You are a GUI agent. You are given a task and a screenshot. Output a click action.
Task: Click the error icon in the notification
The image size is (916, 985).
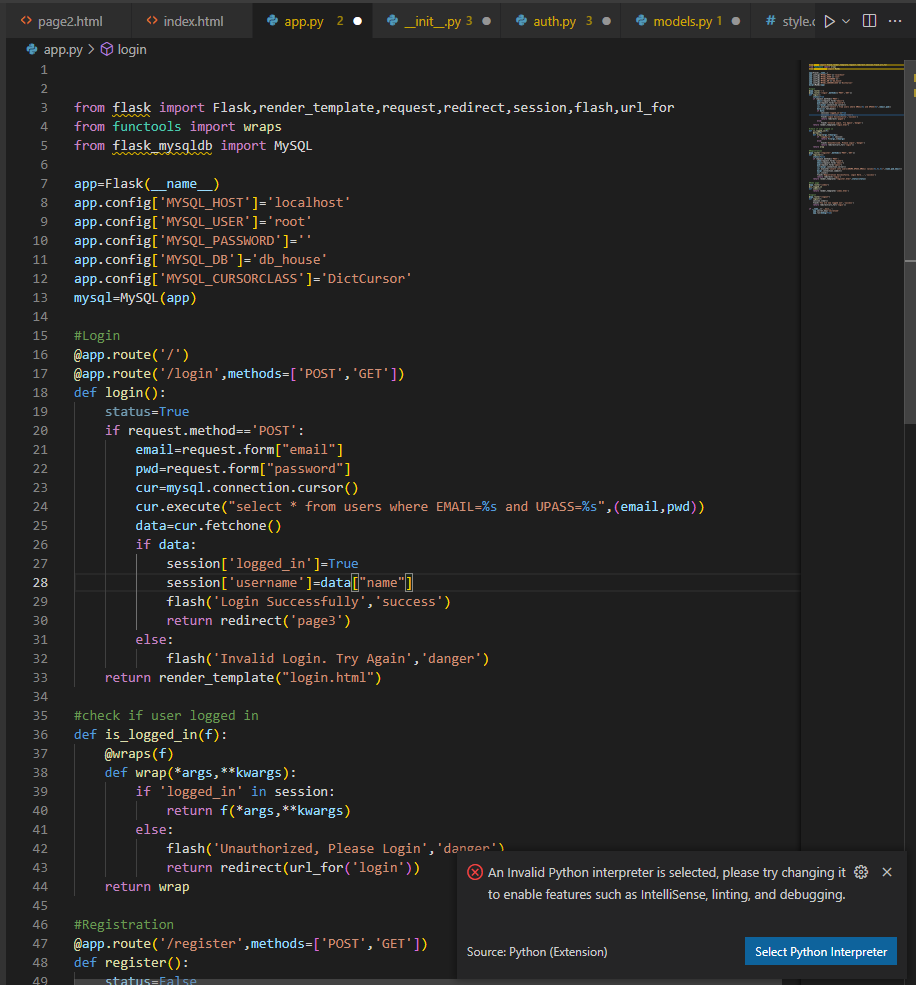pyautogui.click(x=475, y=872)
